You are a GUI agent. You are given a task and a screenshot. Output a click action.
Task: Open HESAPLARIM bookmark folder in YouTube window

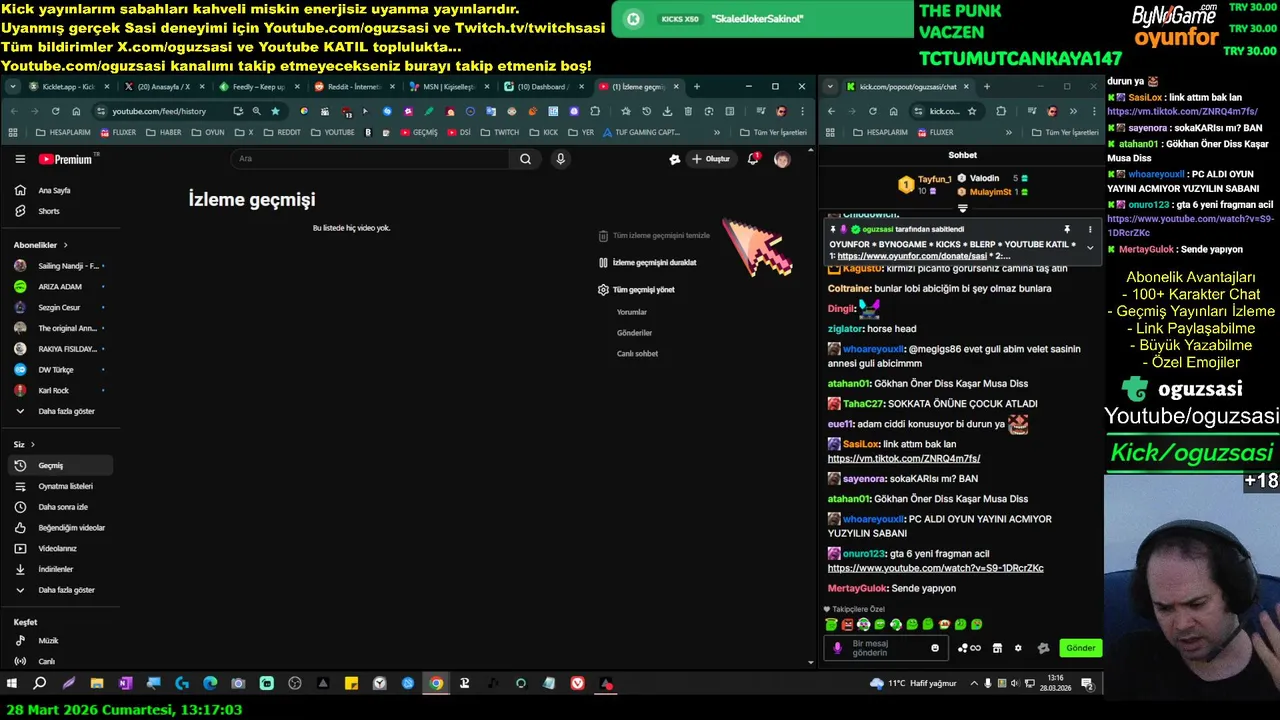[62, 132]
